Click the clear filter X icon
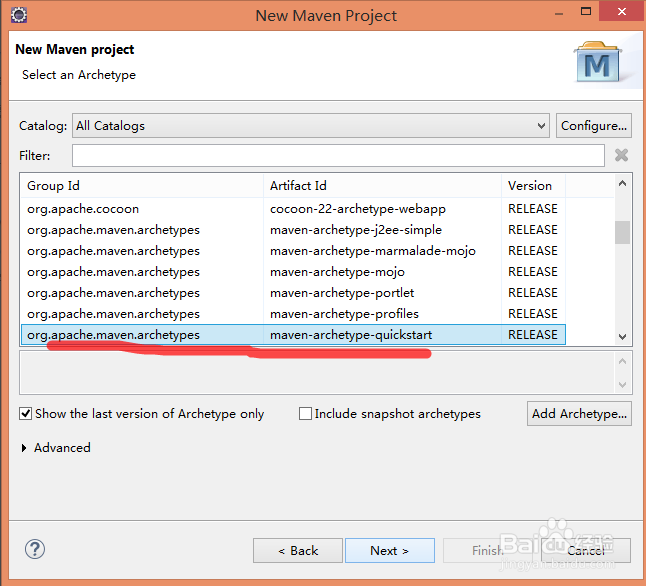Image resolution: width=646 pixels, height=586 pixels. tap(621, 155)
